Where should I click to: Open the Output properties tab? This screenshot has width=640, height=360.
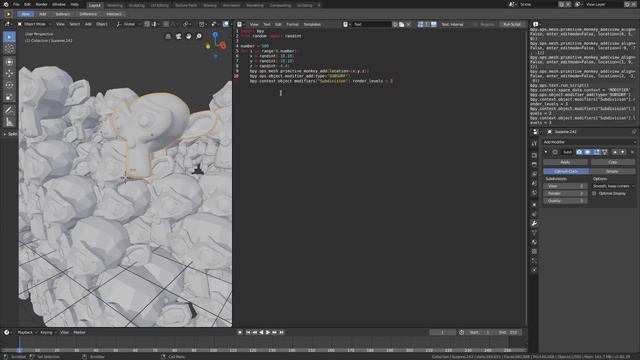click(534, 164)
